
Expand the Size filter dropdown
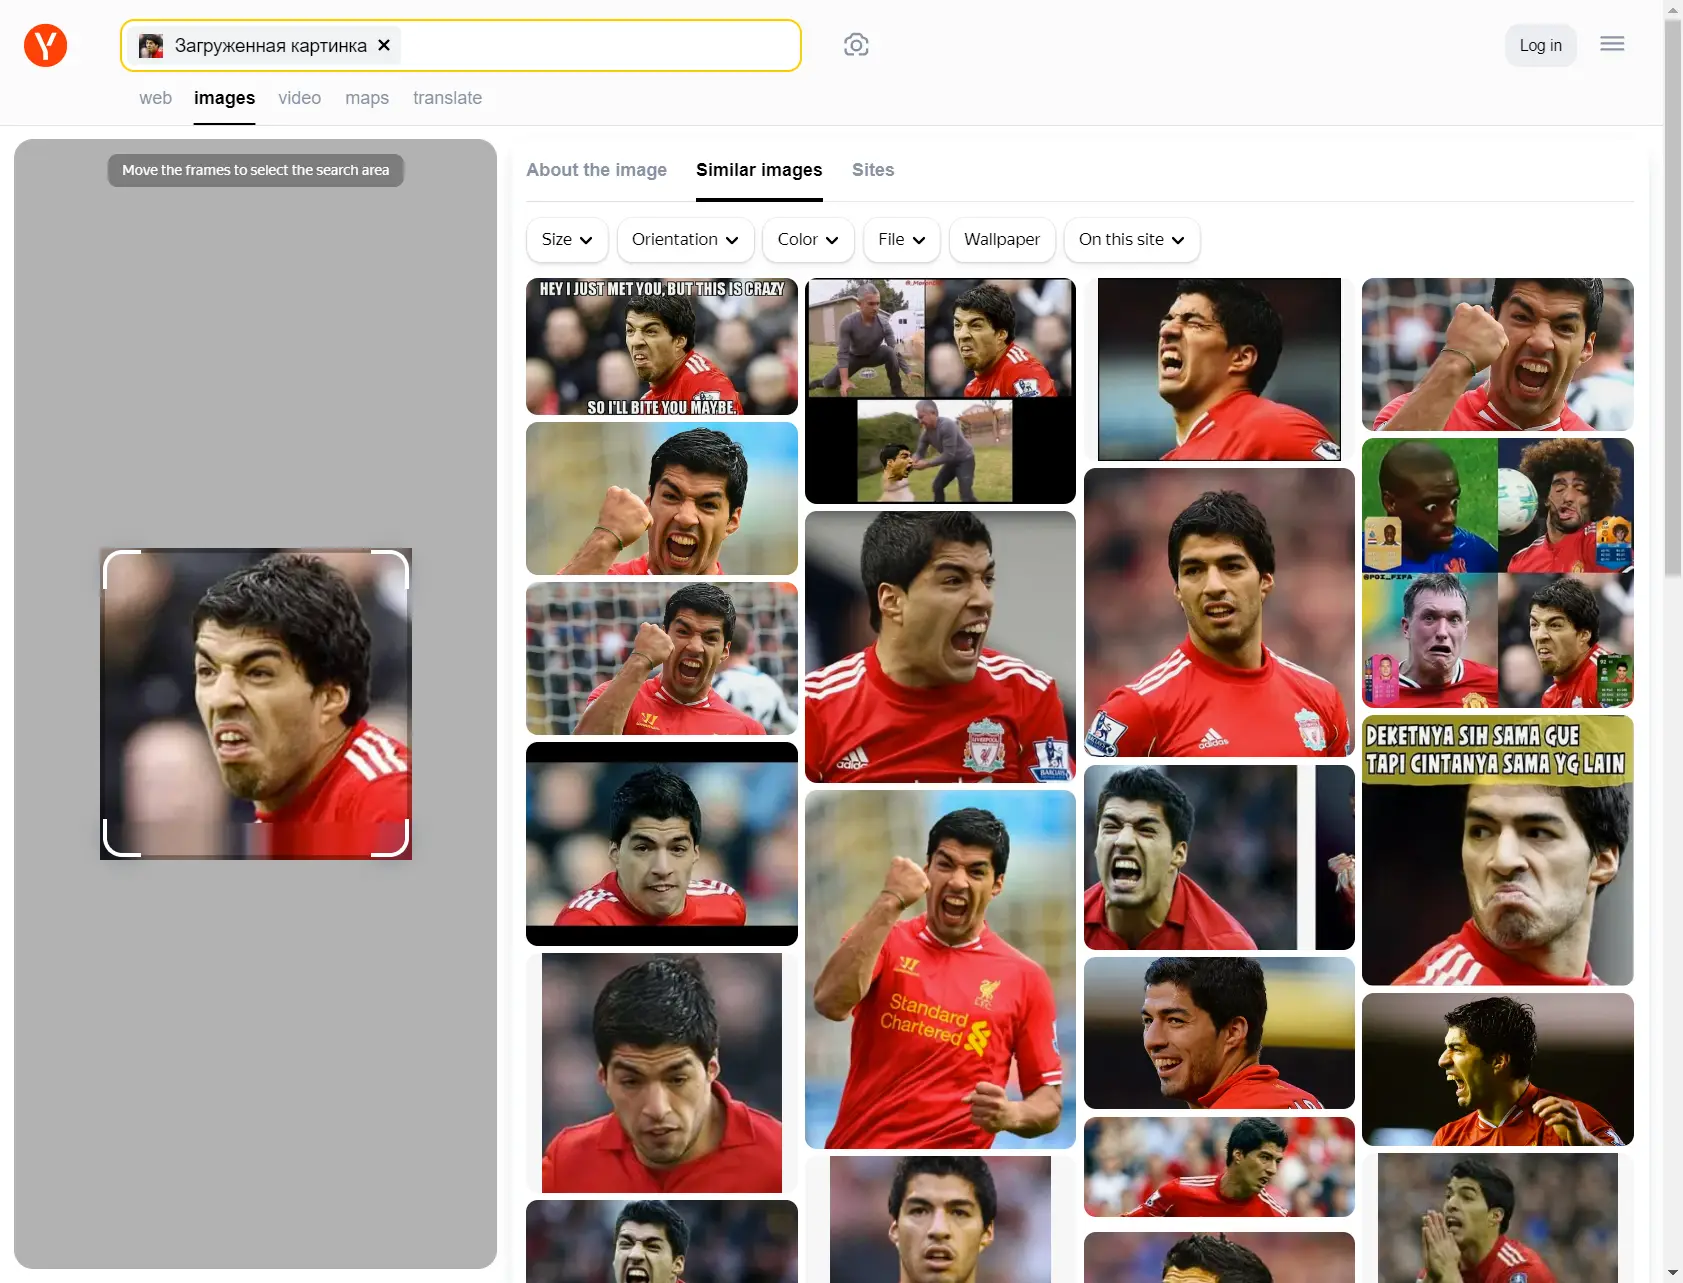566,240
